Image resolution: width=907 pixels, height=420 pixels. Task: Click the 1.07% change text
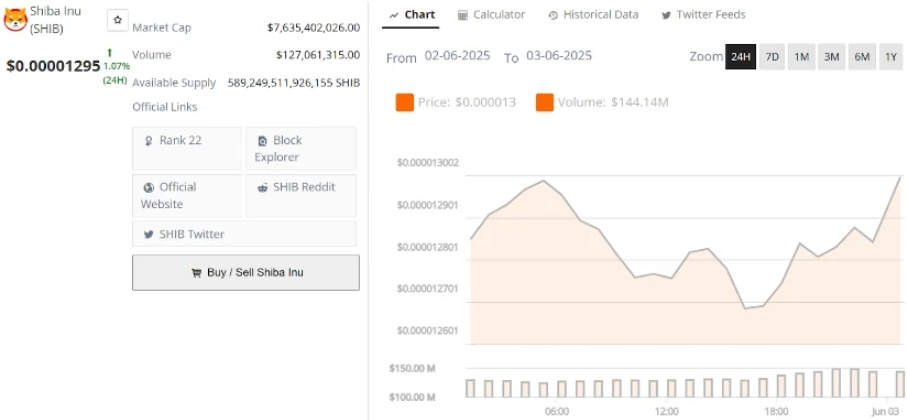(116, 66)
